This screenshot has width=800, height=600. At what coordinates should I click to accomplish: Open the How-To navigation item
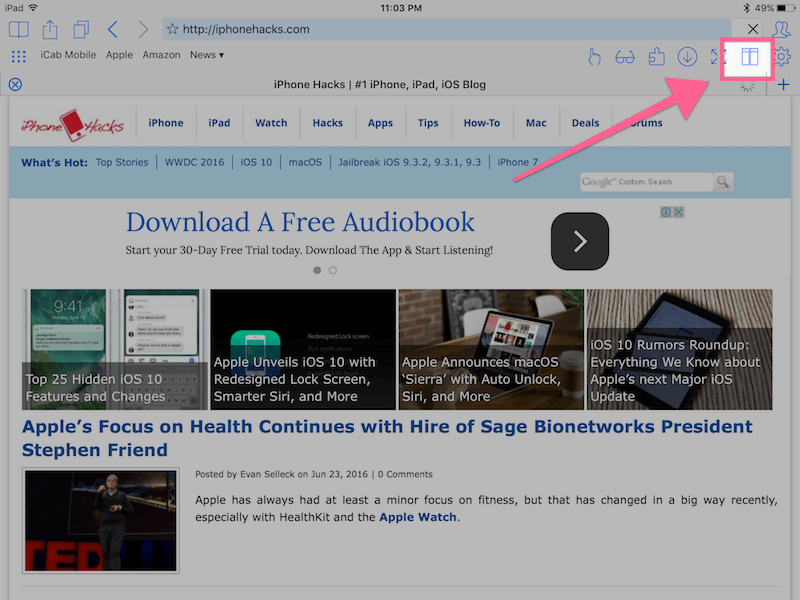coord(481,123)
